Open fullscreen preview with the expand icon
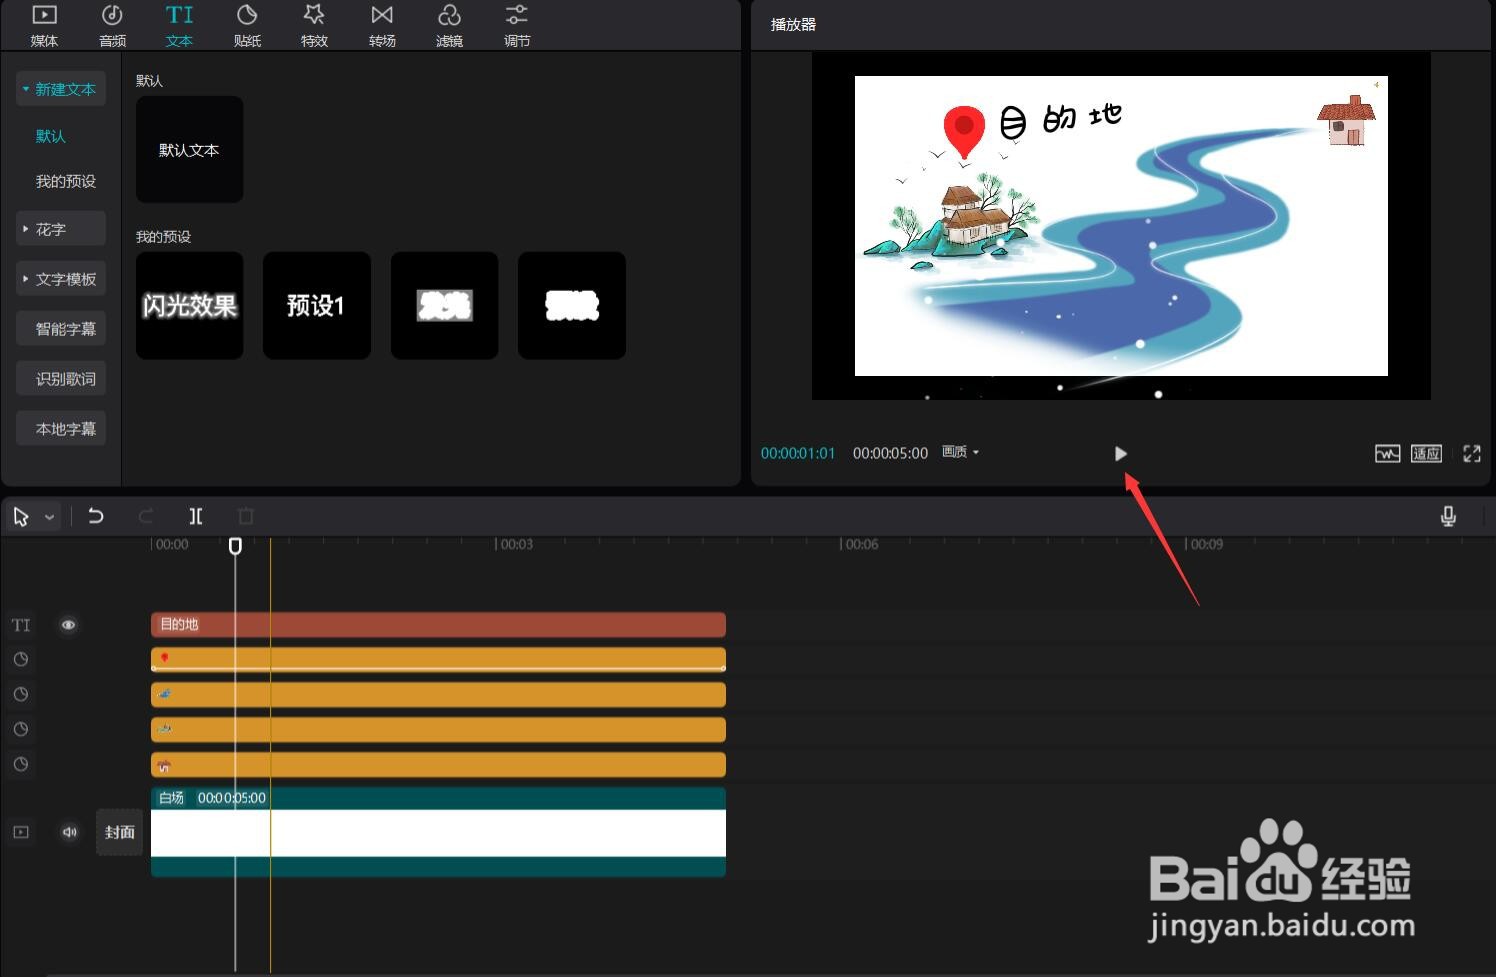 point(1471,453)
